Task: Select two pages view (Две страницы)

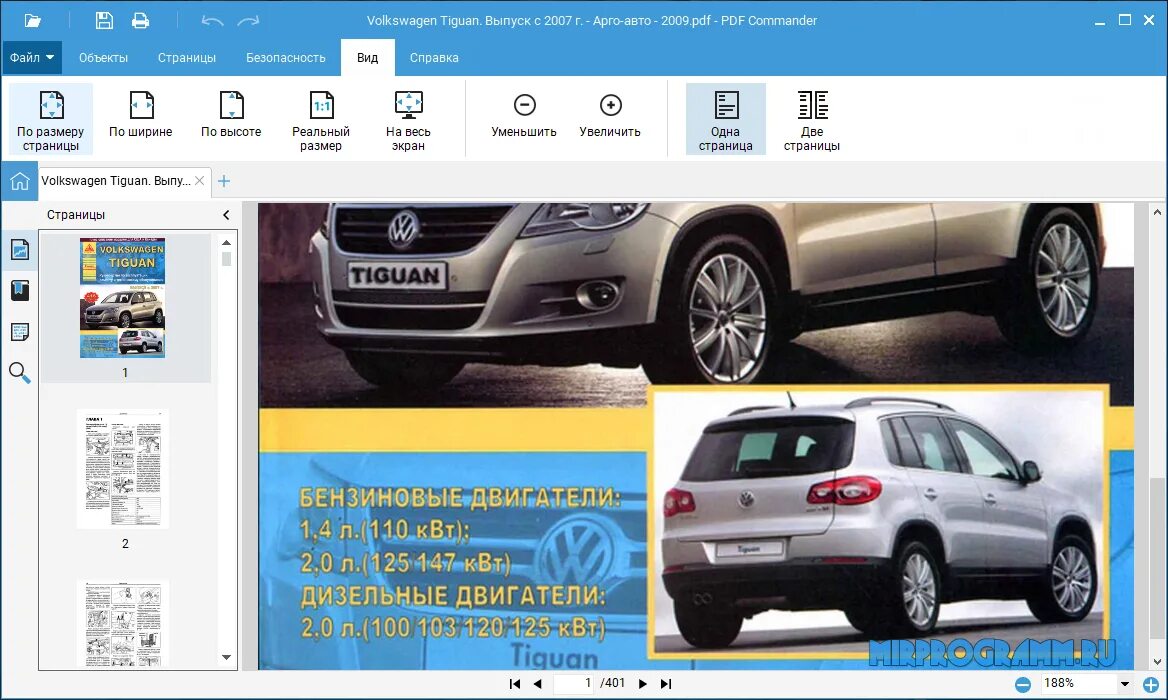Action: click(x=812, y=119)
